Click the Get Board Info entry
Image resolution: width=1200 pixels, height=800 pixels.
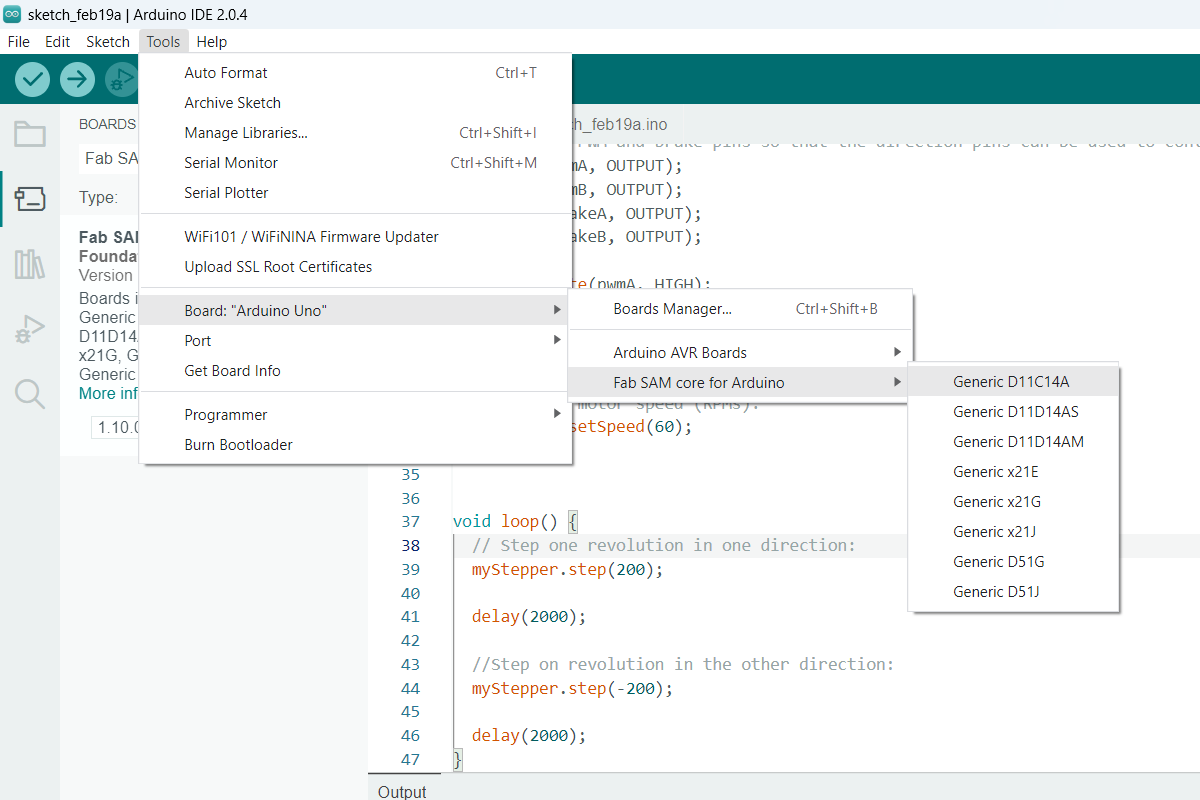[232, 370]
